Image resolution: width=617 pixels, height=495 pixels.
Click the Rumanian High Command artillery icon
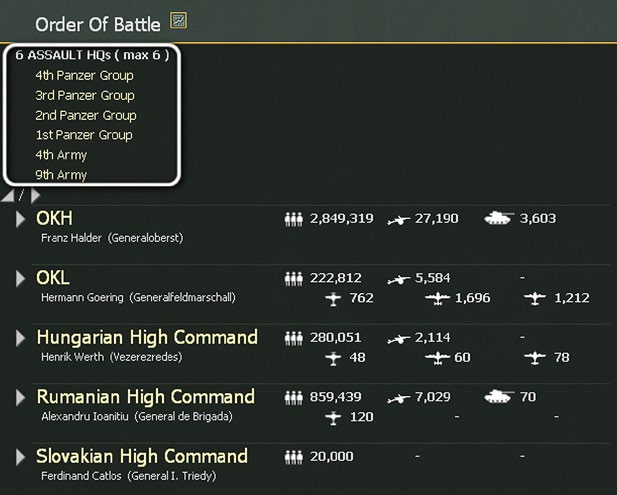400,398
